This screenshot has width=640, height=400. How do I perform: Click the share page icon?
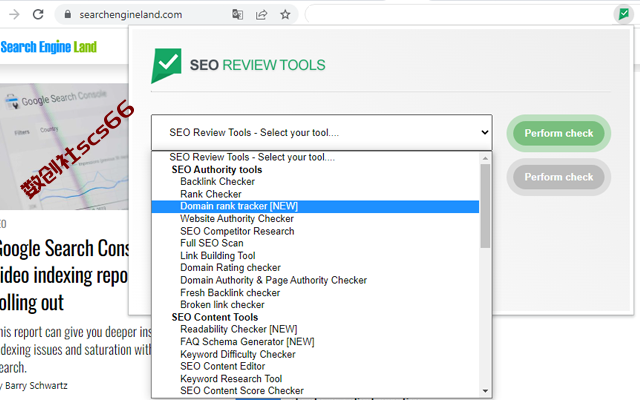pos(261,15)
